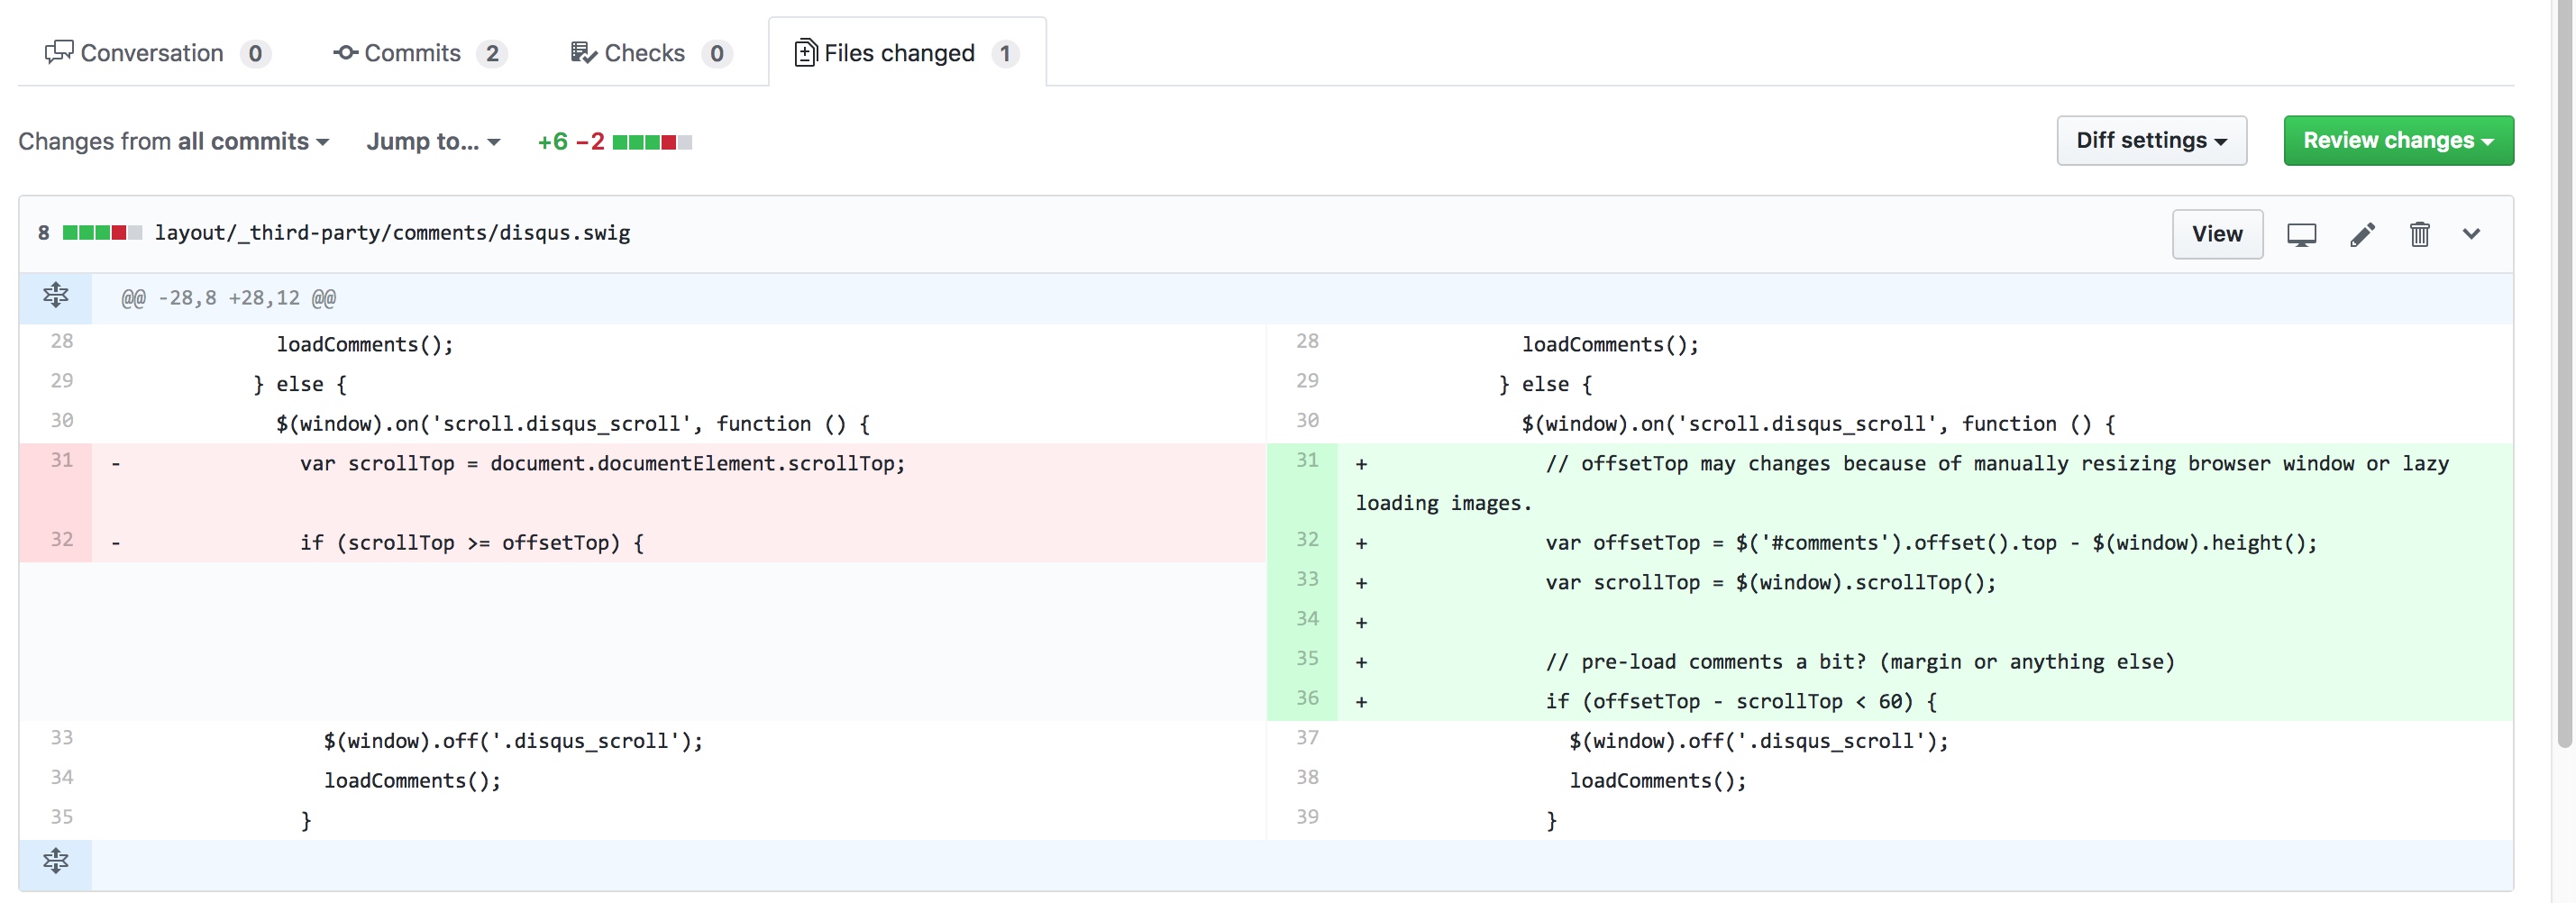Image resolution: width=2576 pixels, height=903 pixels.
Task: Click the View file button
Action: [2216, 235]
